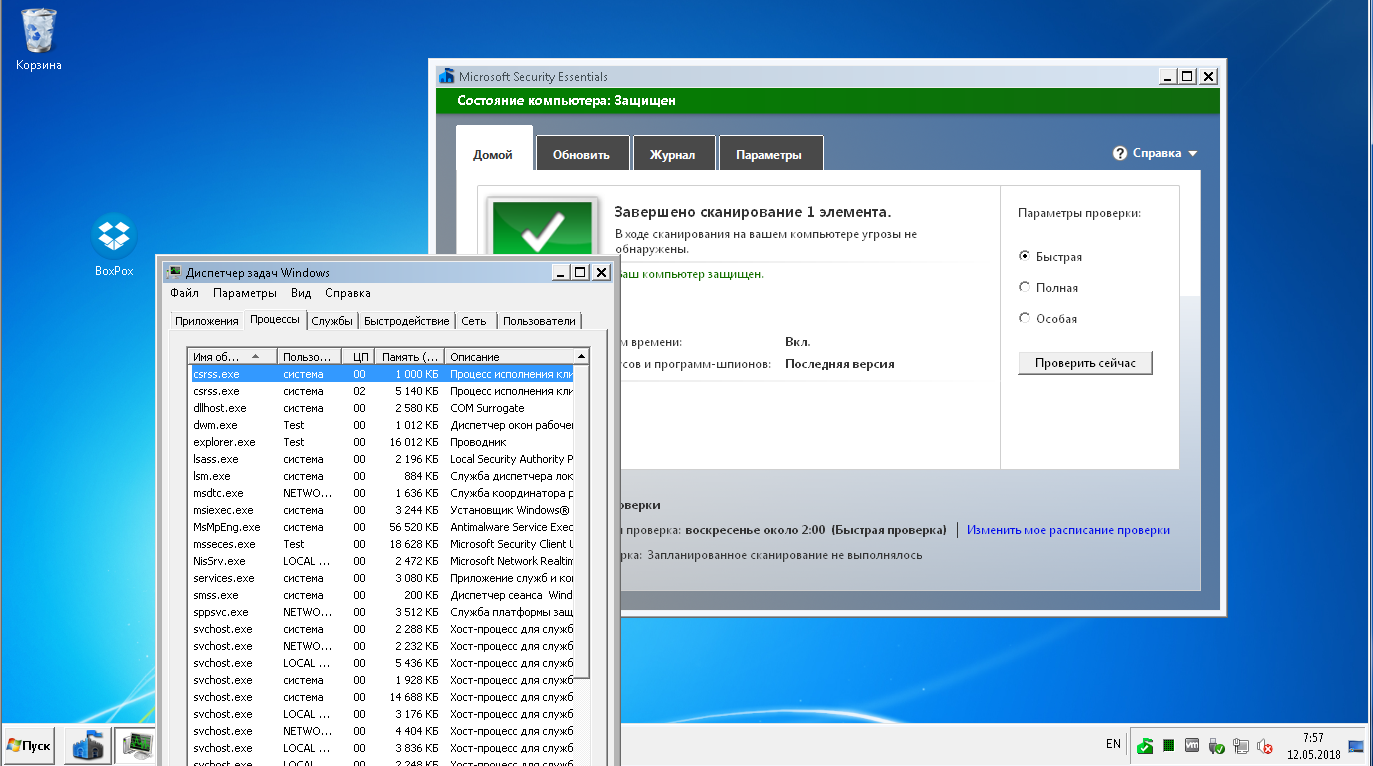The image size is (1373, 766).
Task: Click the Task Manager taskbar button
Action: point(136,746)
